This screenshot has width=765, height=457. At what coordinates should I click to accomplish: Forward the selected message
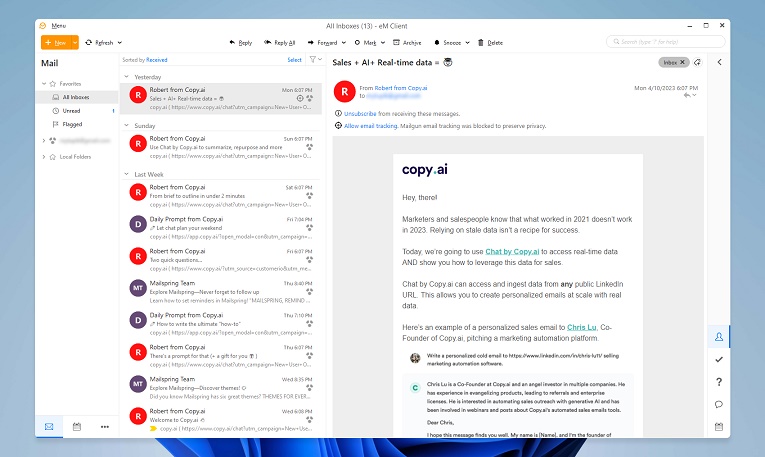click(322, 42)
